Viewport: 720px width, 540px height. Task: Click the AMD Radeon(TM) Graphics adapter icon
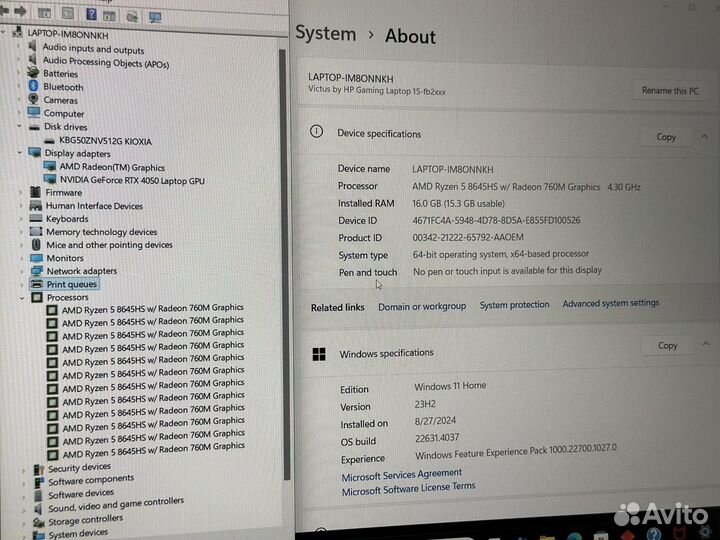coord(50,166)
